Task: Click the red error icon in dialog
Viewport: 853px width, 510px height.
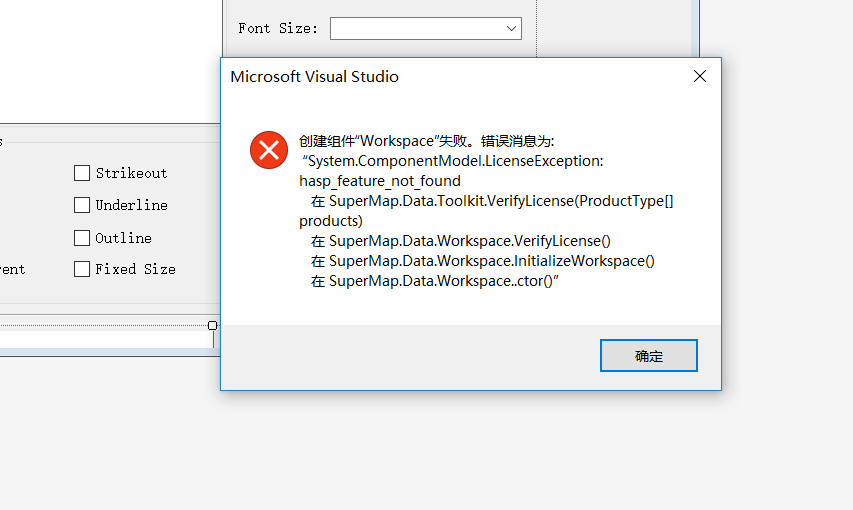Action: [269, 150]
